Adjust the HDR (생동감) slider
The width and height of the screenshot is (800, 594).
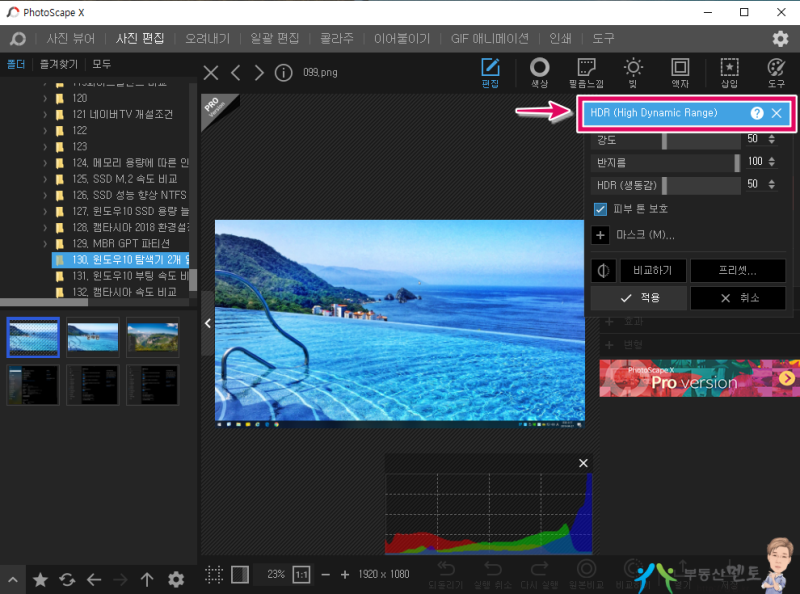tap(665, 185)
